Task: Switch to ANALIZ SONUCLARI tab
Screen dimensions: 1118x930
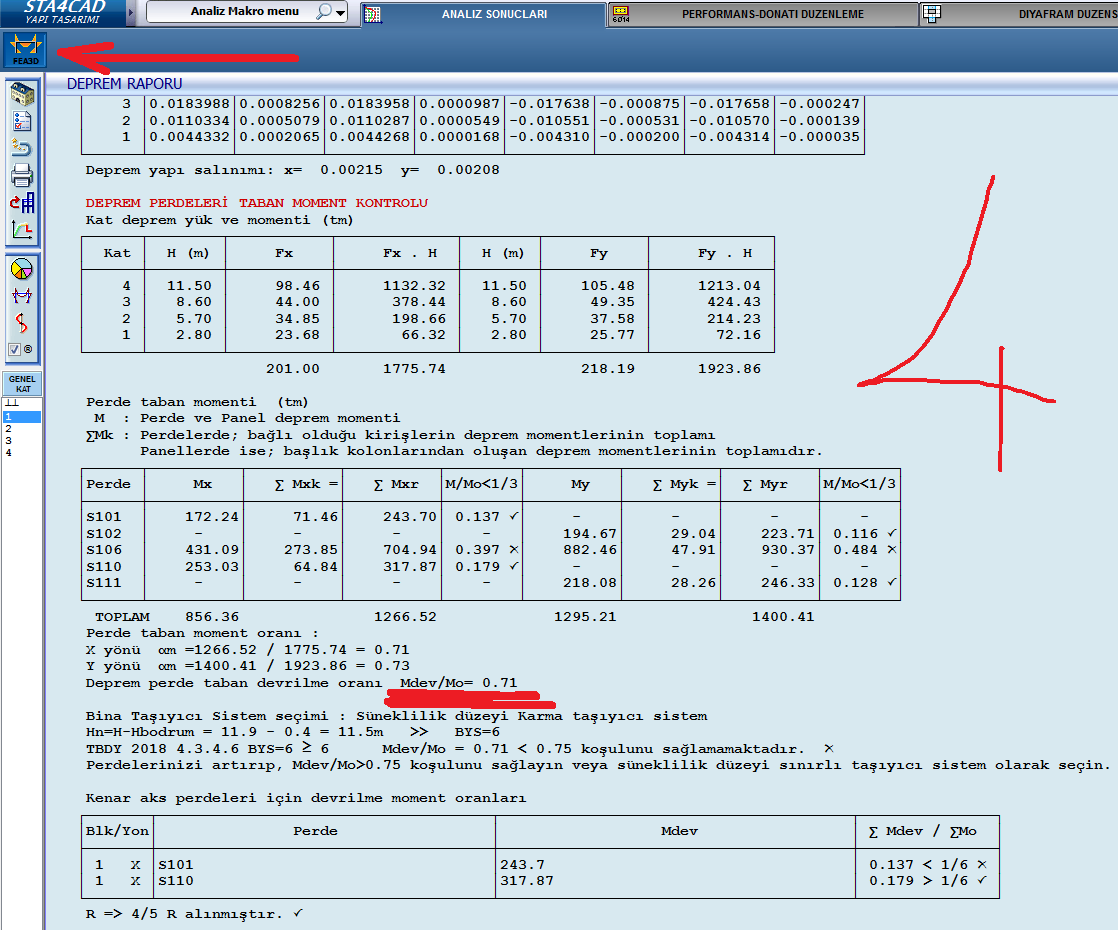Action: coord(494,14)
